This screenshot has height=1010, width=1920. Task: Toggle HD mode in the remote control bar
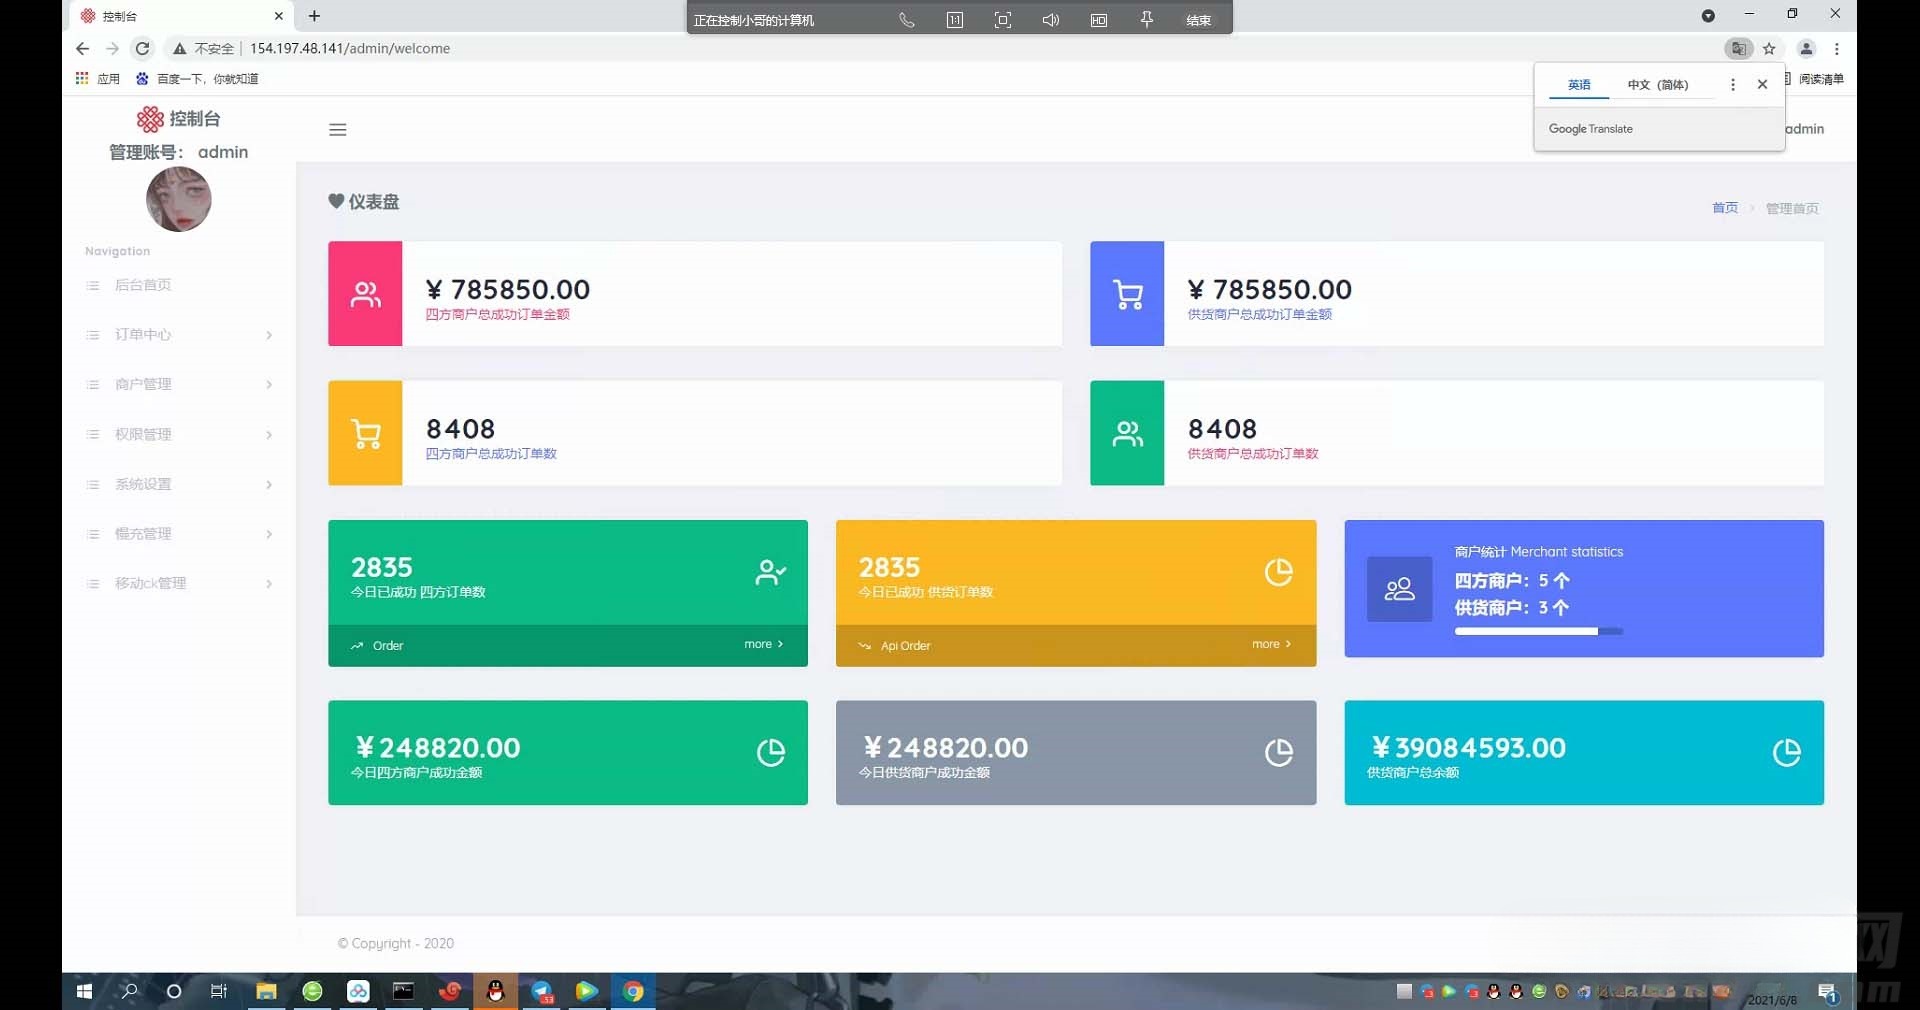(x=1098, y=19)
